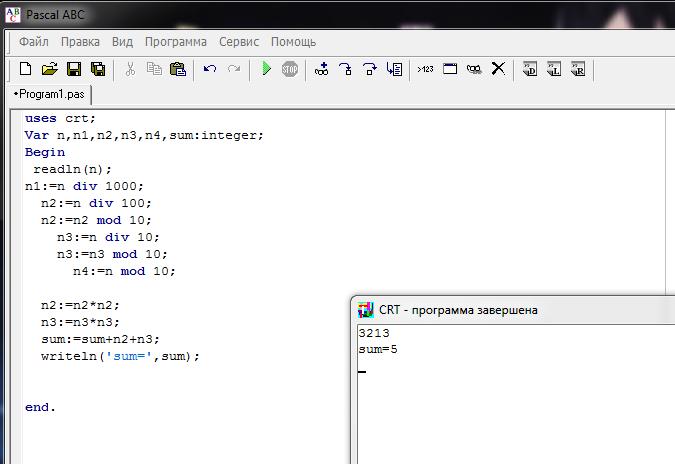
Task: Click the black X toolbar icon
Action: pyautogui.click(x=497, y=69)
